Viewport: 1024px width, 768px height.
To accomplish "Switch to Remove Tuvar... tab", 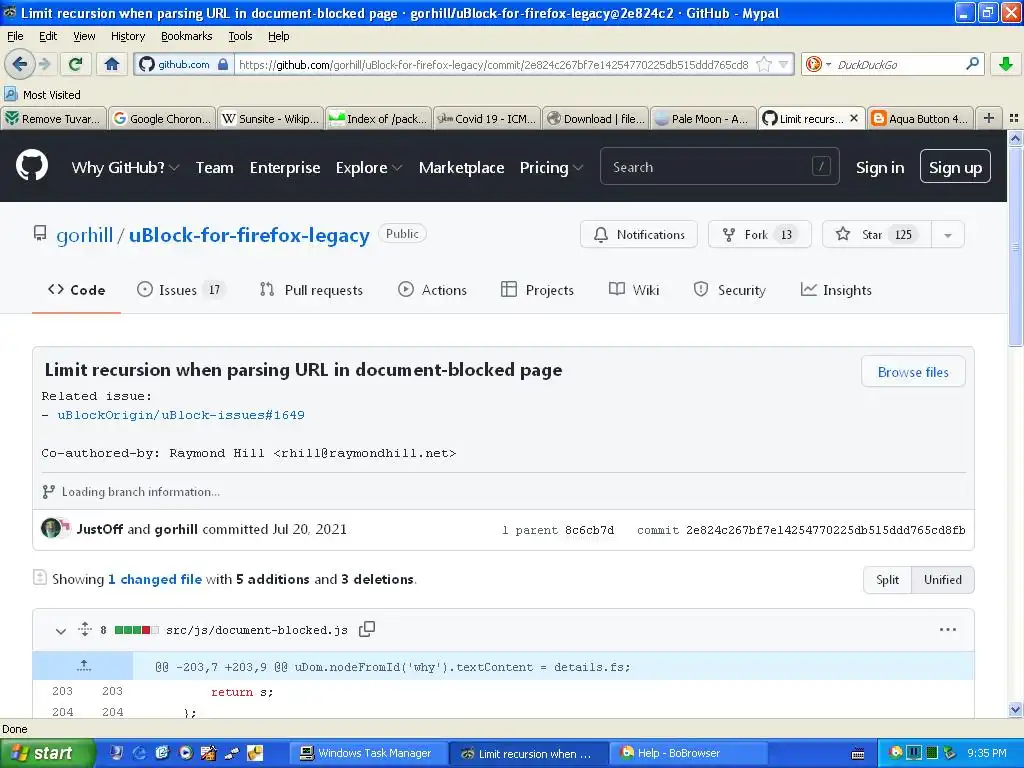I will (x=54, y=118).
